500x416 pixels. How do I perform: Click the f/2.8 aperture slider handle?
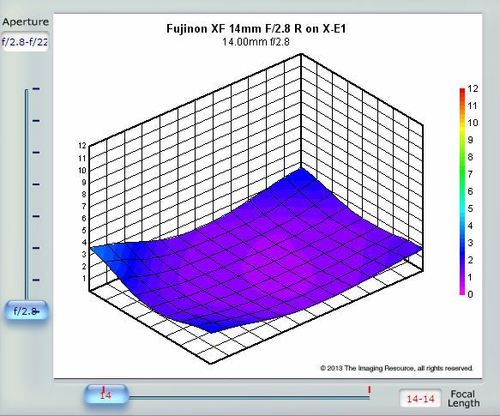[26, 311]
